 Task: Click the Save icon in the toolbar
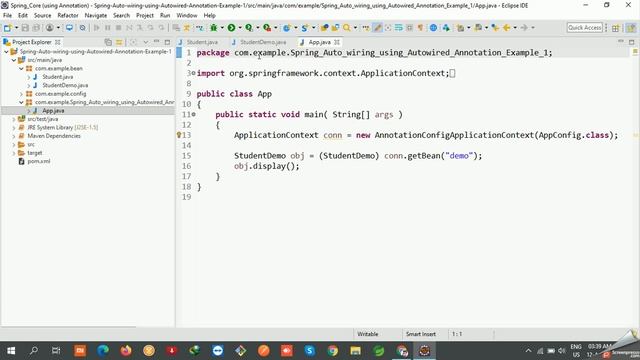(x=25, y=28)
